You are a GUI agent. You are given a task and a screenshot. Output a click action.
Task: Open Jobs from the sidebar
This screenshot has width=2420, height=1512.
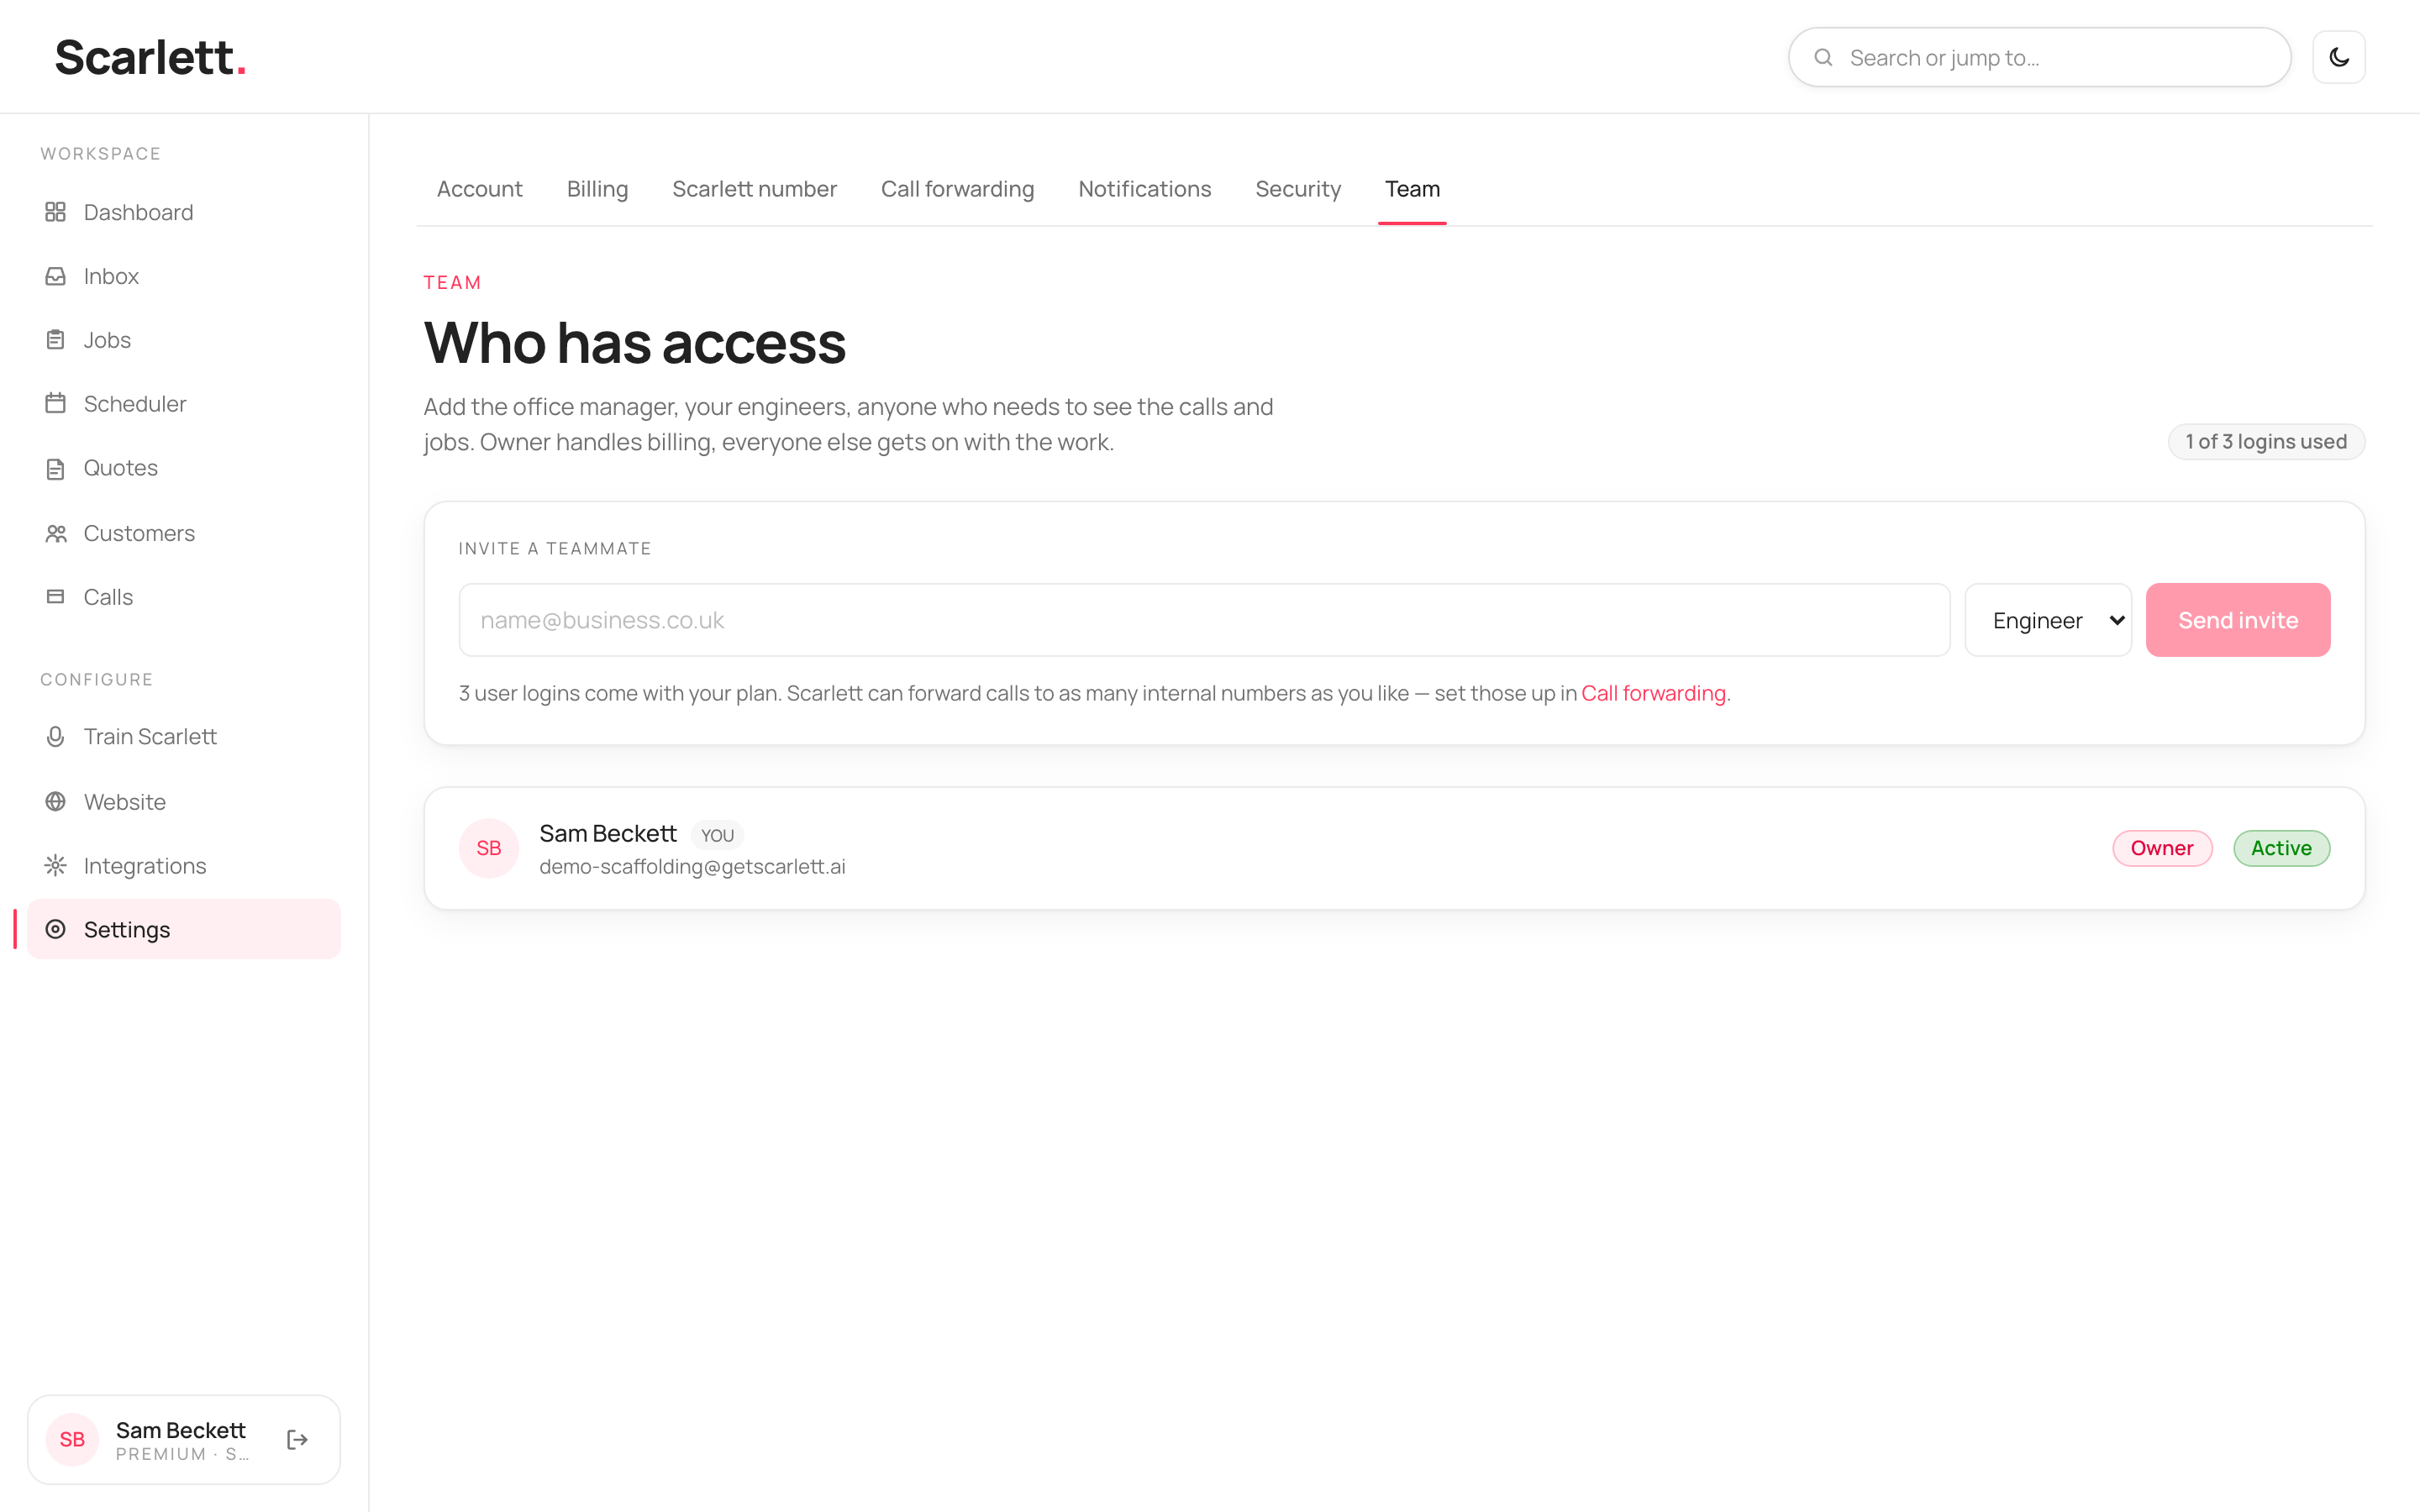point(184,340)
